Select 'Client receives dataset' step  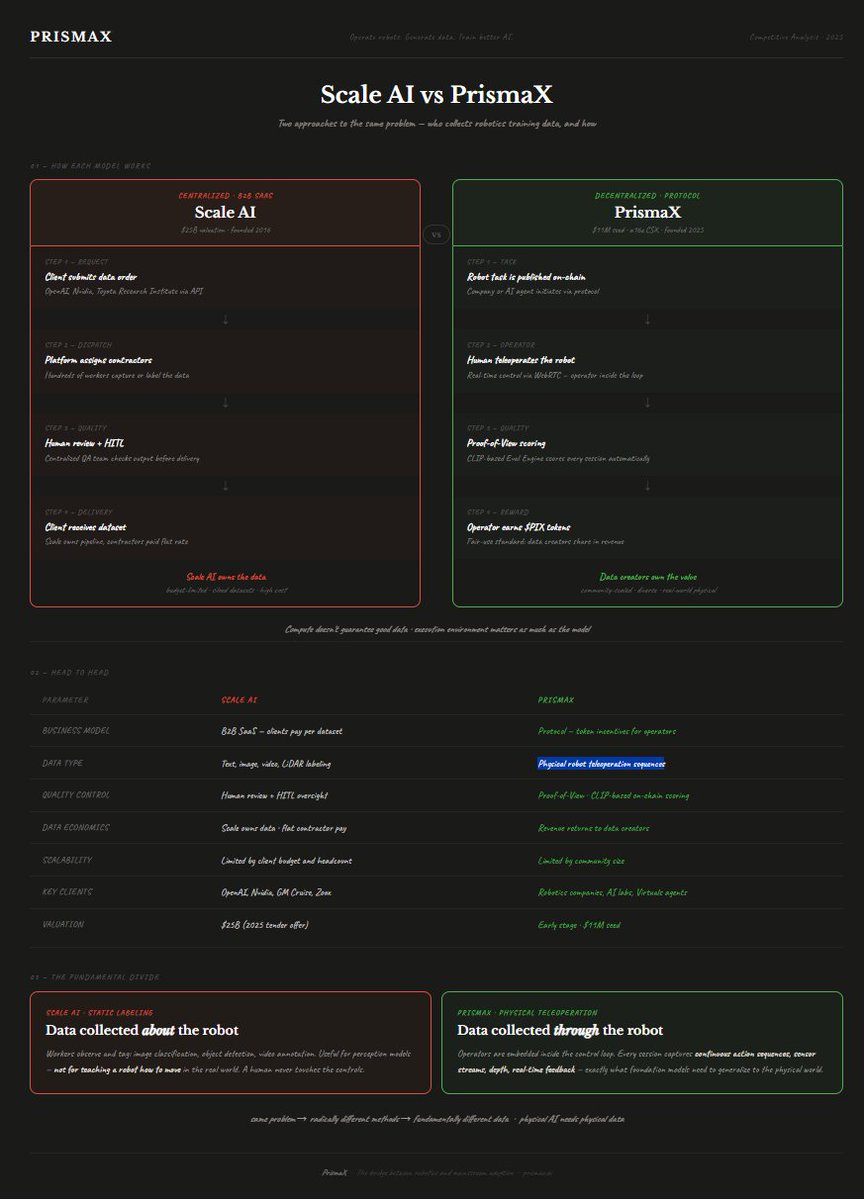click(87, 527)
